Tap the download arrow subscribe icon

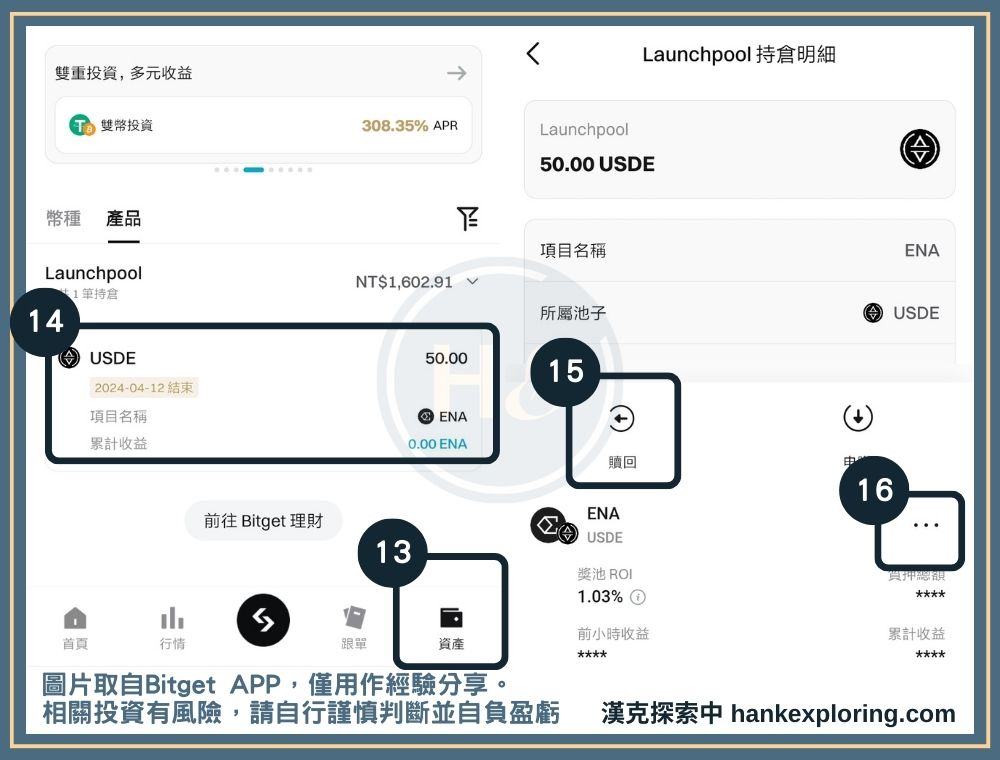pyautogui.click(x=858, y=418)
